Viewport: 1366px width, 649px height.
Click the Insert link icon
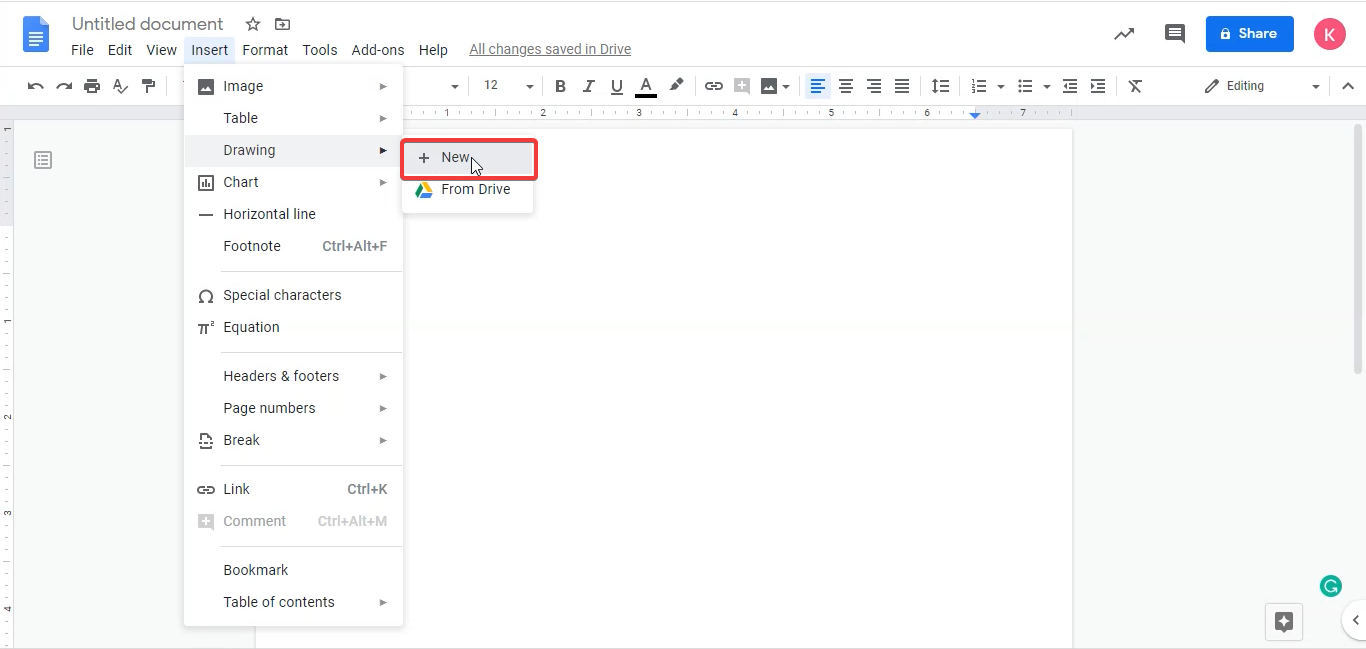point(713,86)
